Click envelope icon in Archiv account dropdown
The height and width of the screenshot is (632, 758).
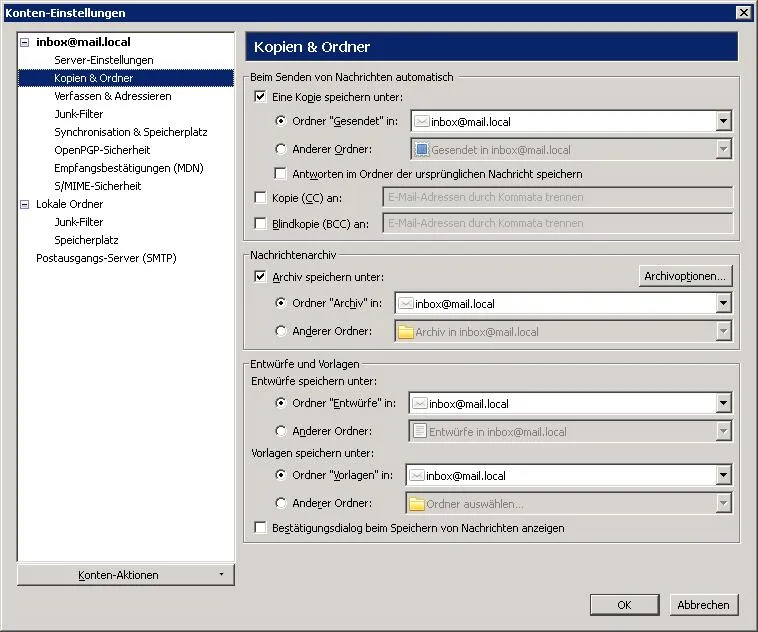(x=406, y=304)
